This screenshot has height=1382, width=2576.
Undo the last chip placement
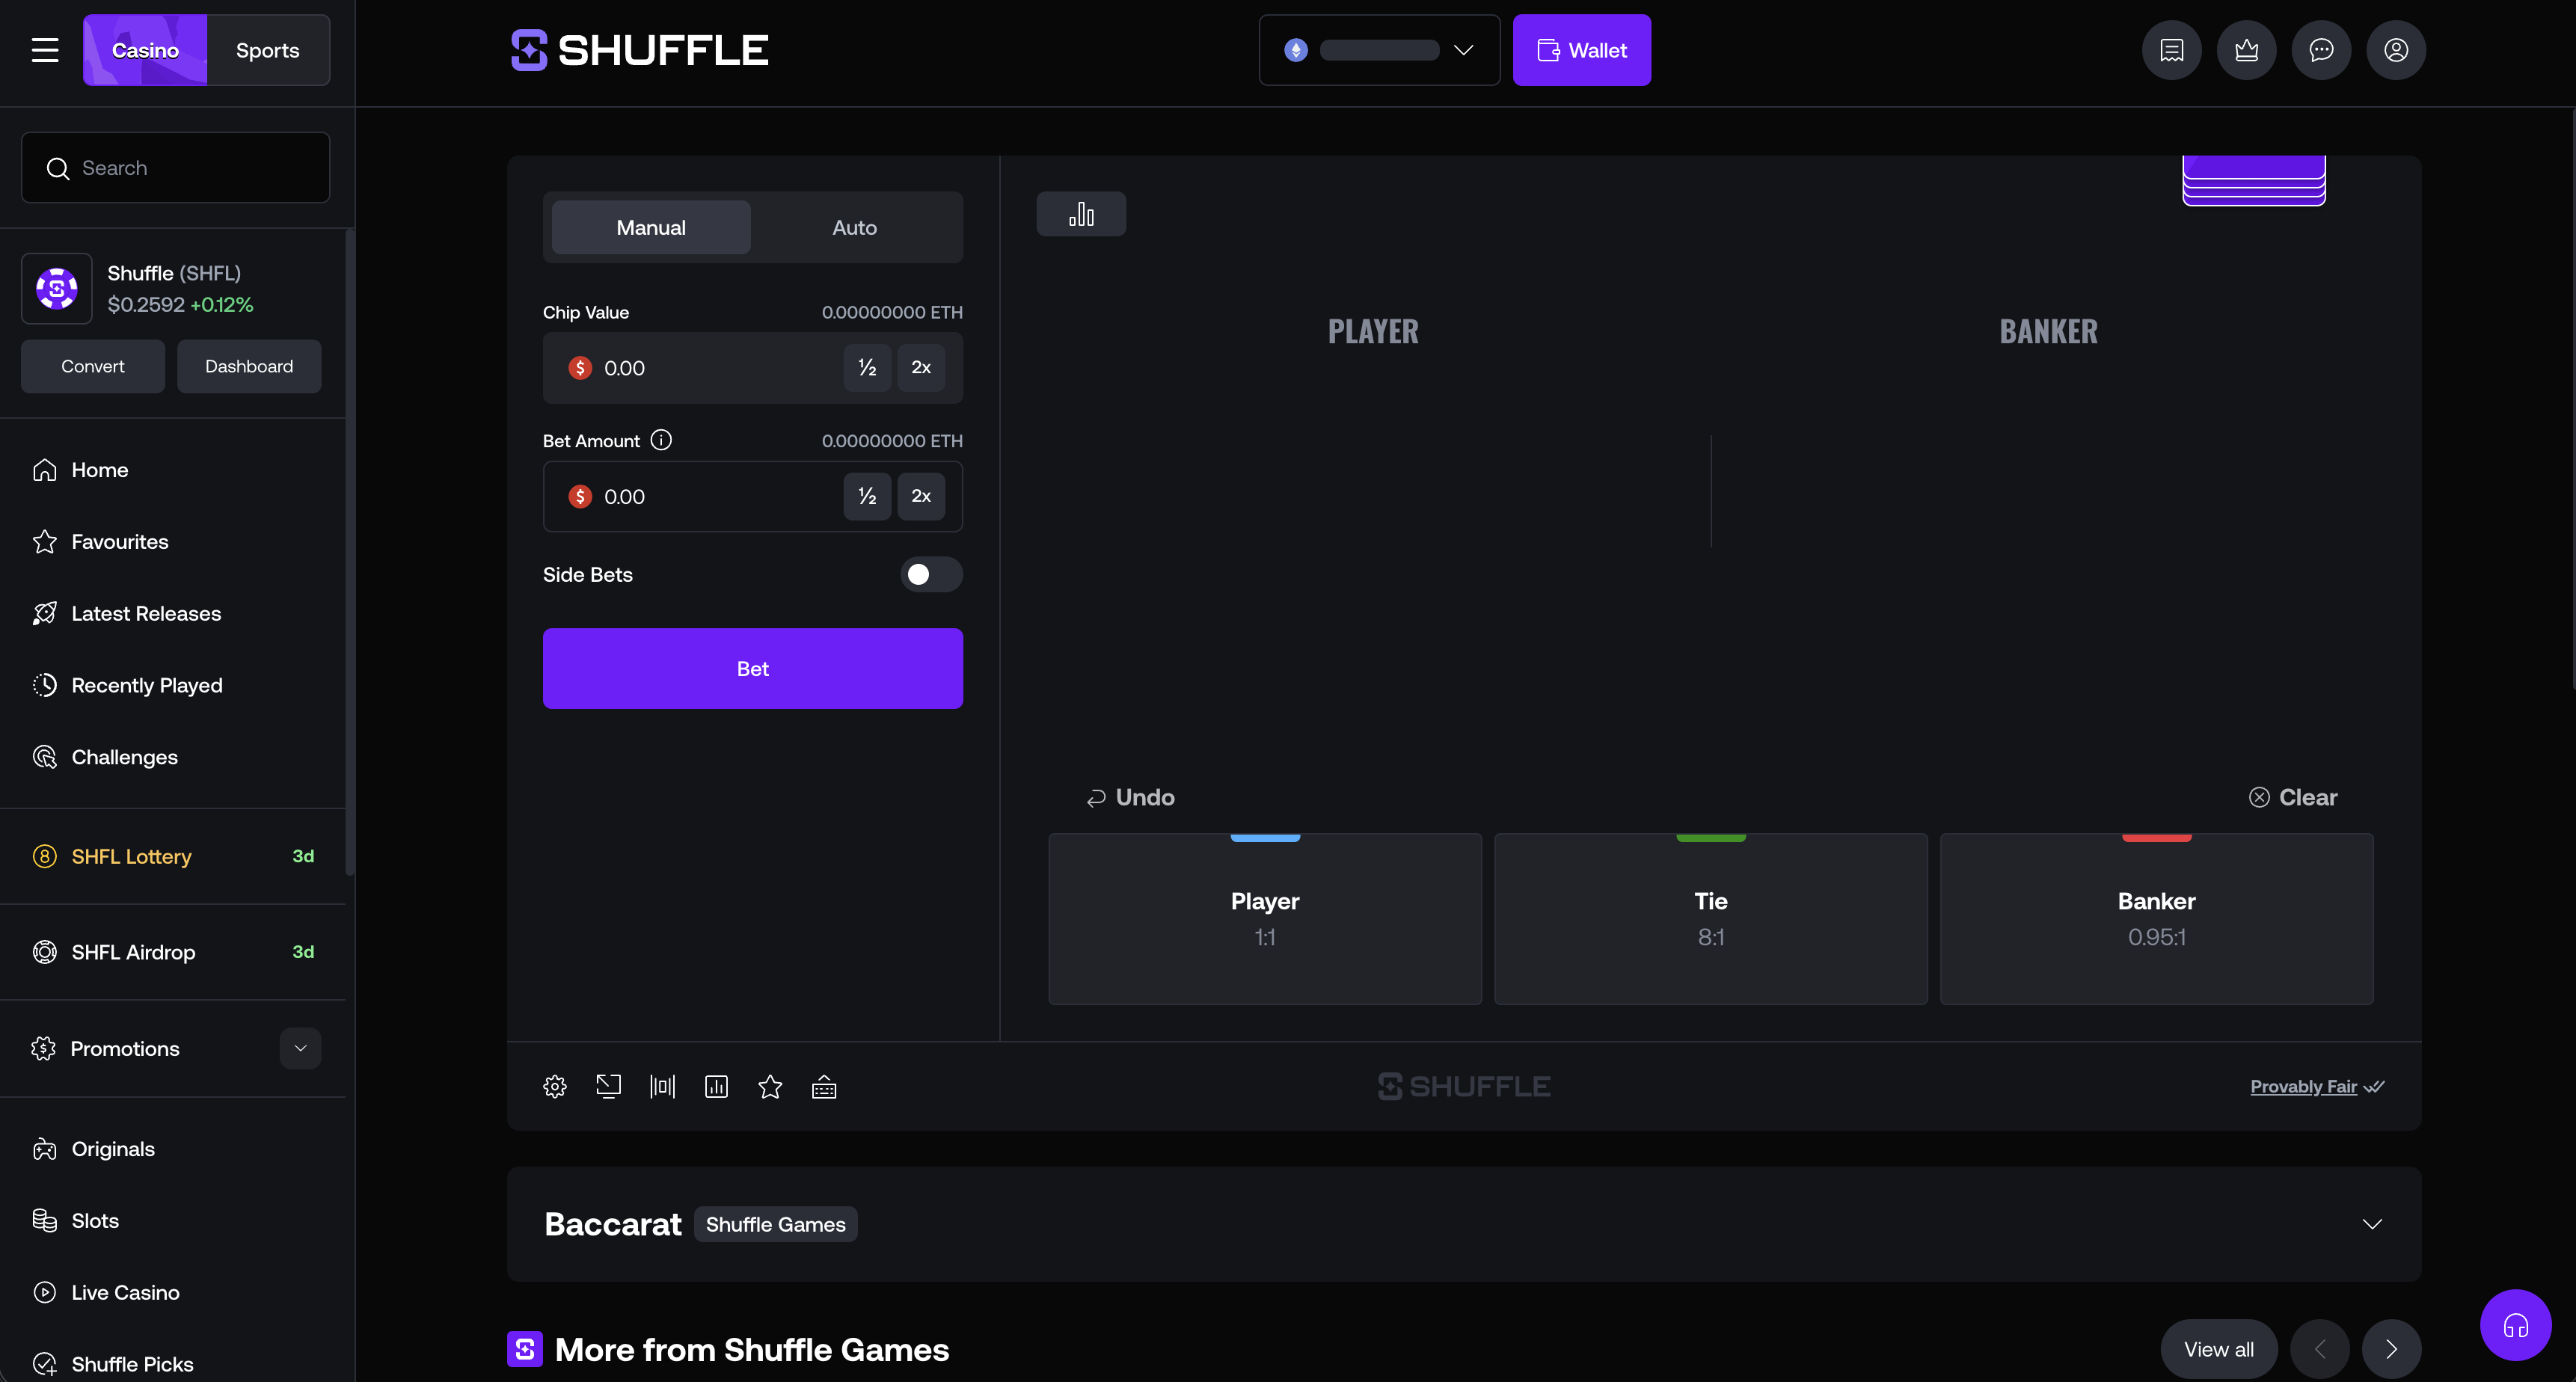pyautogui.click(x=1131, y=797)
